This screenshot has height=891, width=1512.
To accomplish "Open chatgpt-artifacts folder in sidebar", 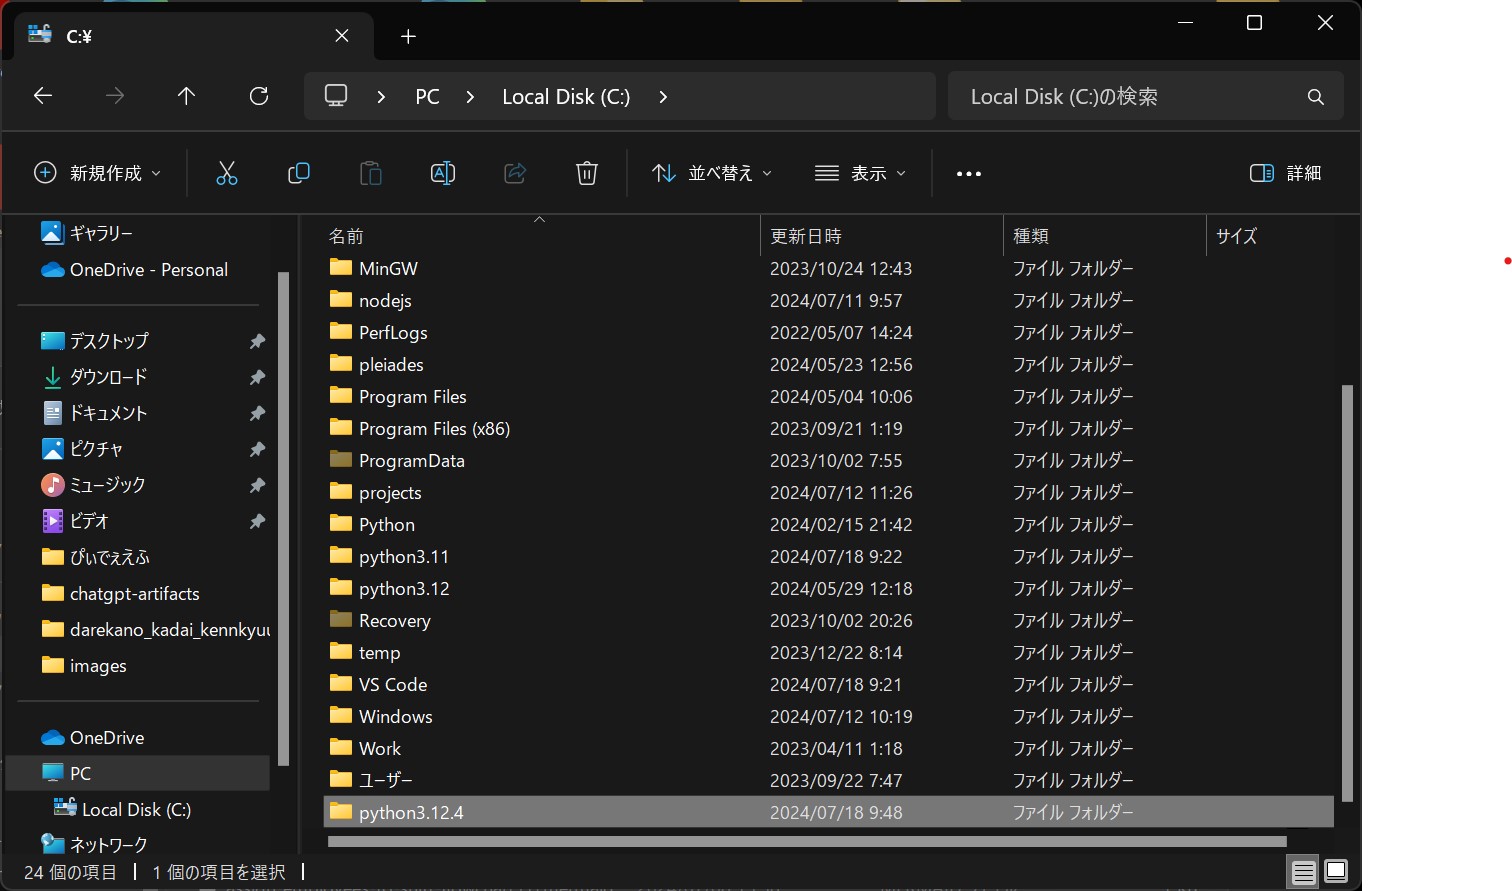I will 135,594.
